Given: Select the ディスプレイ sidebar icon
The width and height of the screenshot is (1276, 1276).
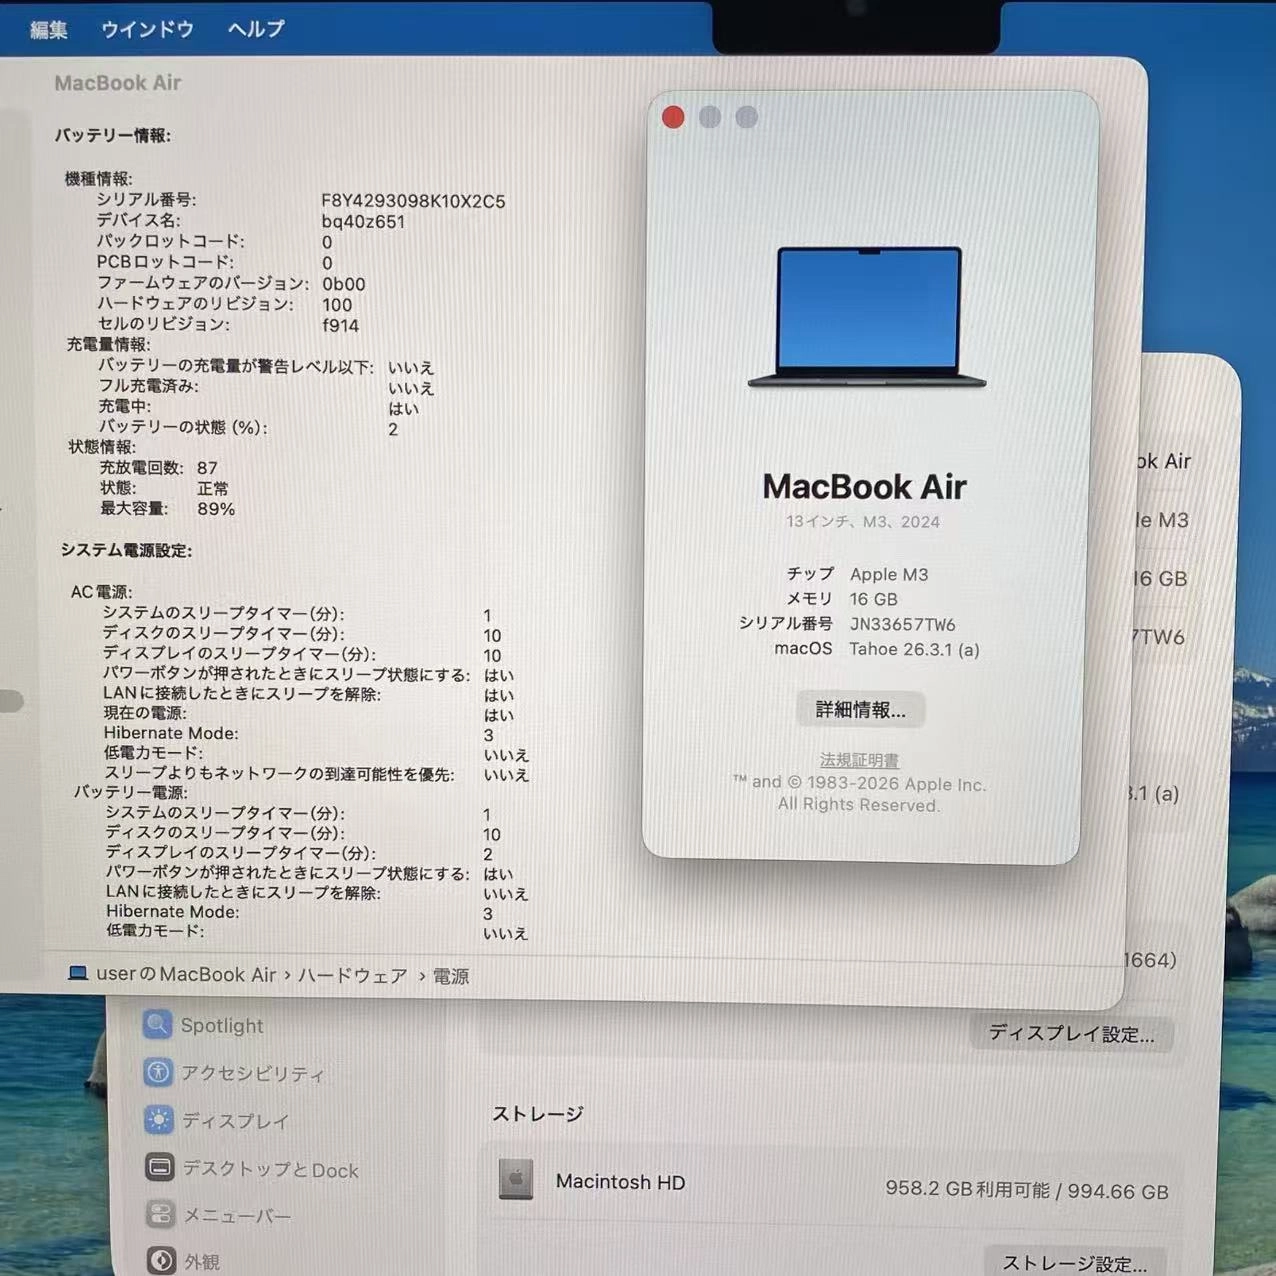Looking at the screenshot, I should pyautogui.click(x=159, y=1119).
